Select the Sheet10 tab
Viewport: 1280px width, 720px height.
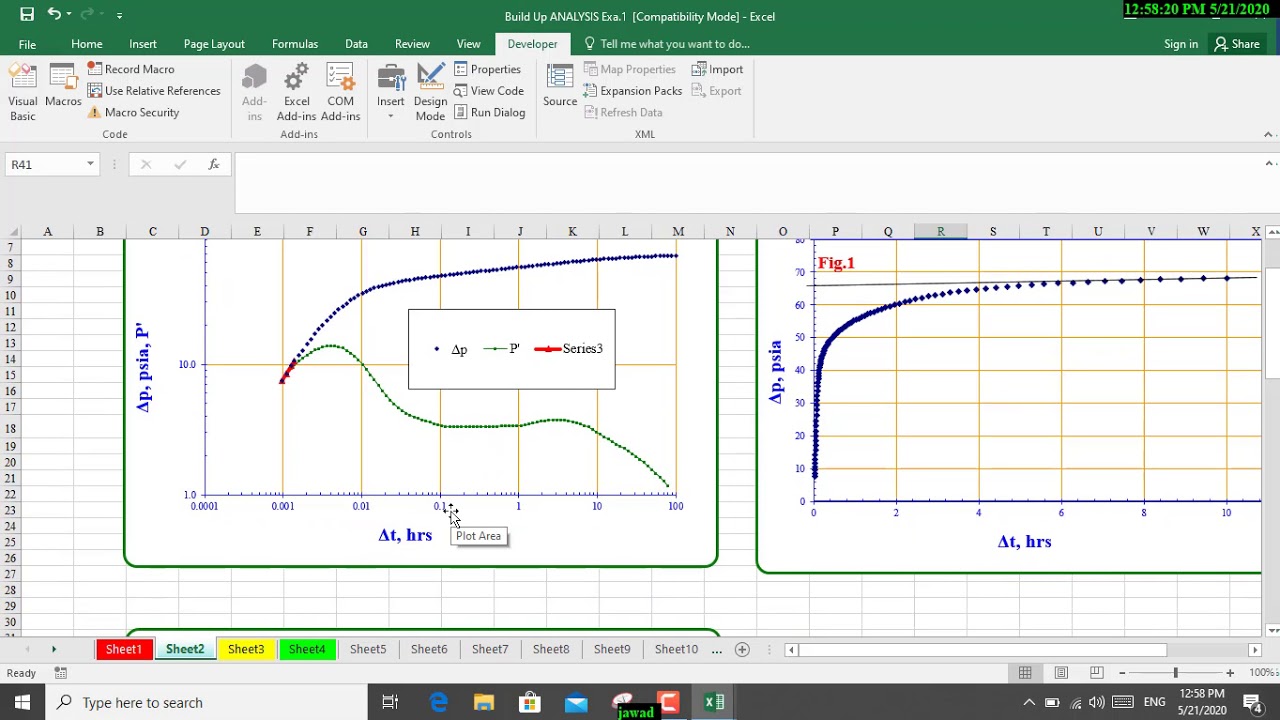(676, 650)
